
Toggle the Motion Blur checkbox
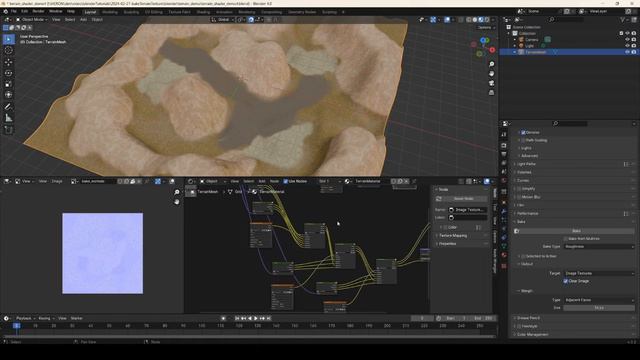tap(519, 197)
